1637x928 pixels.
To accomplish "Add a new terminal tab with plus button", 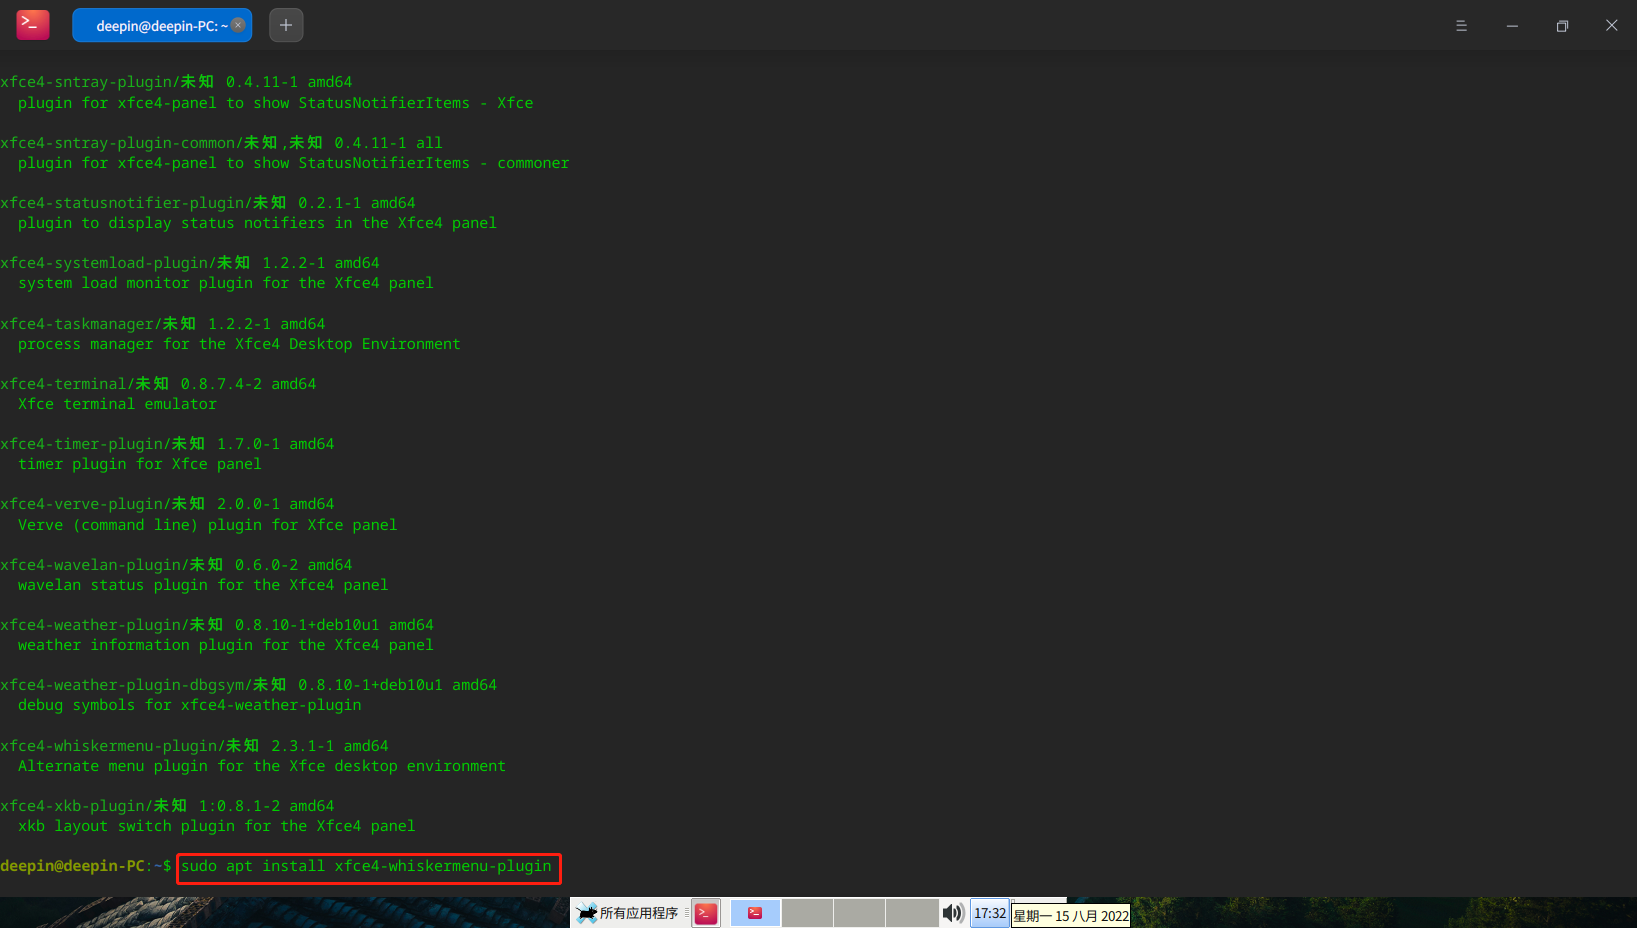I will tap(286, 25).
